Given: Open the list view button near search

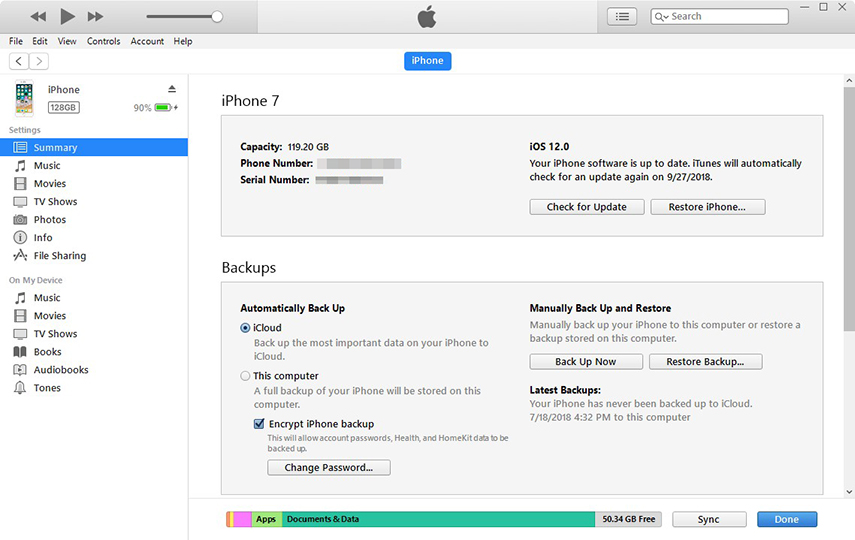Looking at the screenshot, I should 622,16.
